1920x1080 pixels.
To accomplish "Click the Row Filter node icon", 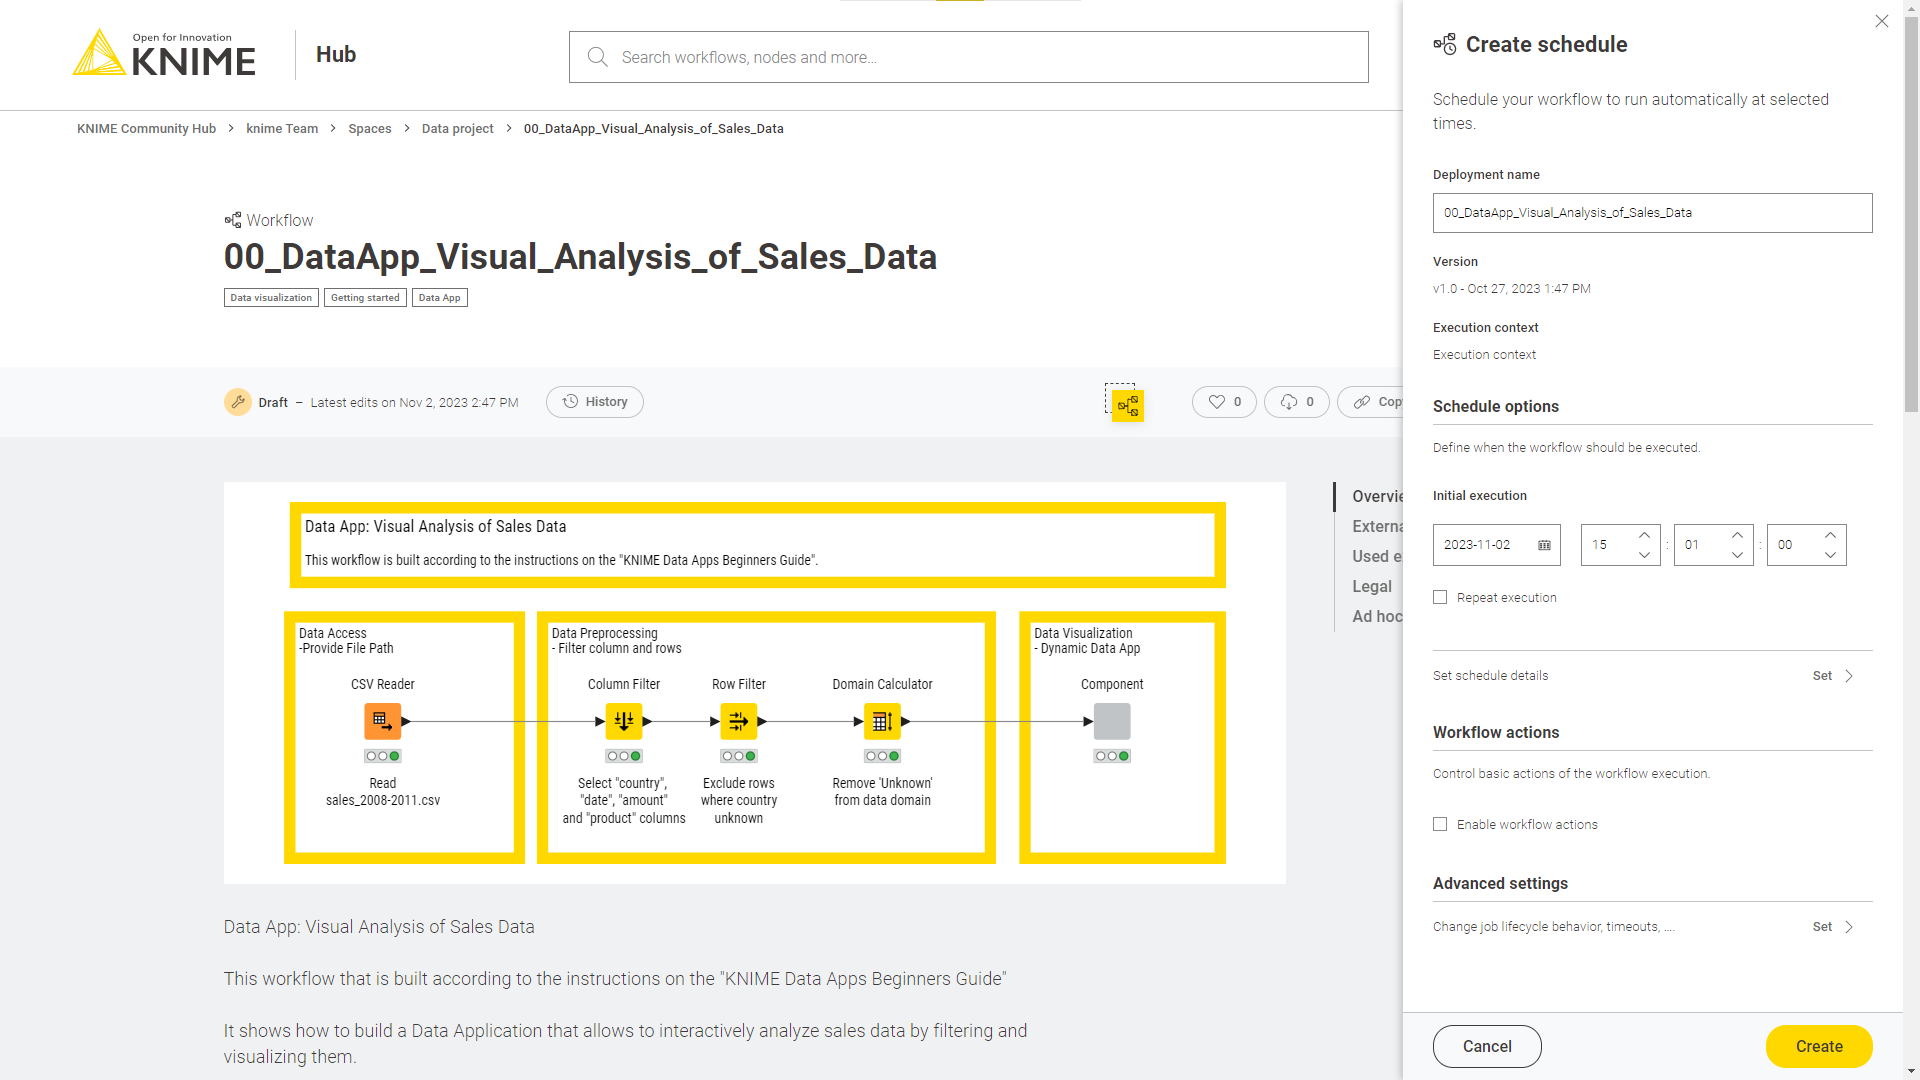I will coord(738,721).
